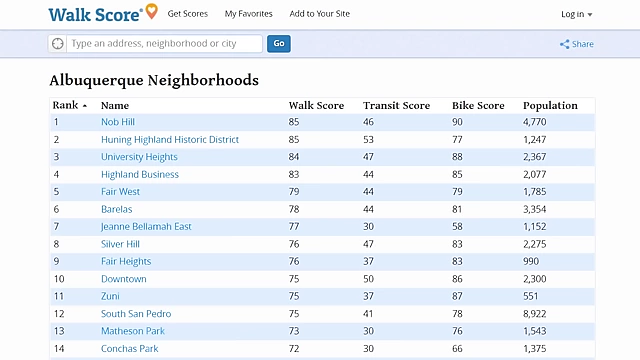Click Conchas Park bike score 66
640x360 pixels.
pos(457,349)
